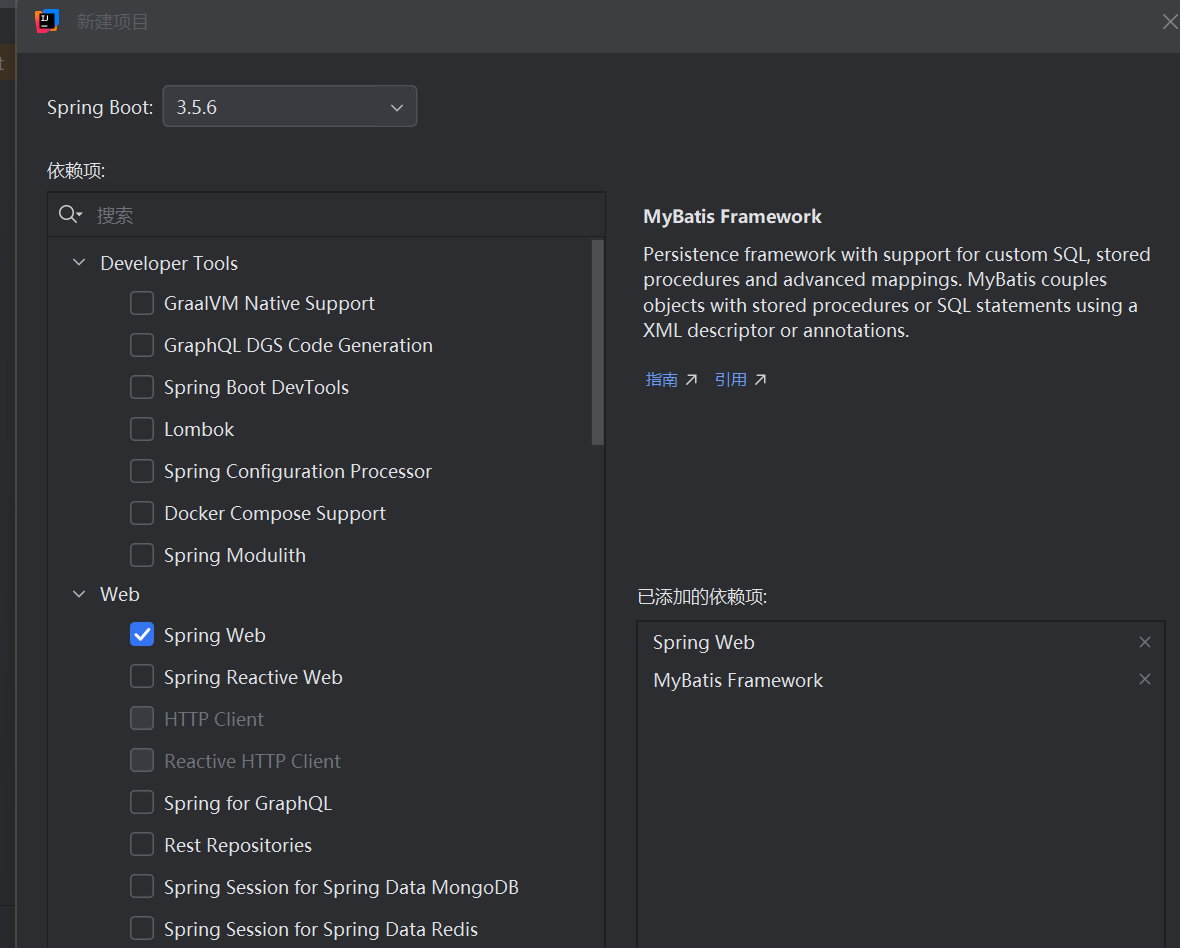The height and width of the screenshot is (948, 1180).
Task: Click the disabled Reactive HTTP Client checkbox
Action: tap(141, 761)
